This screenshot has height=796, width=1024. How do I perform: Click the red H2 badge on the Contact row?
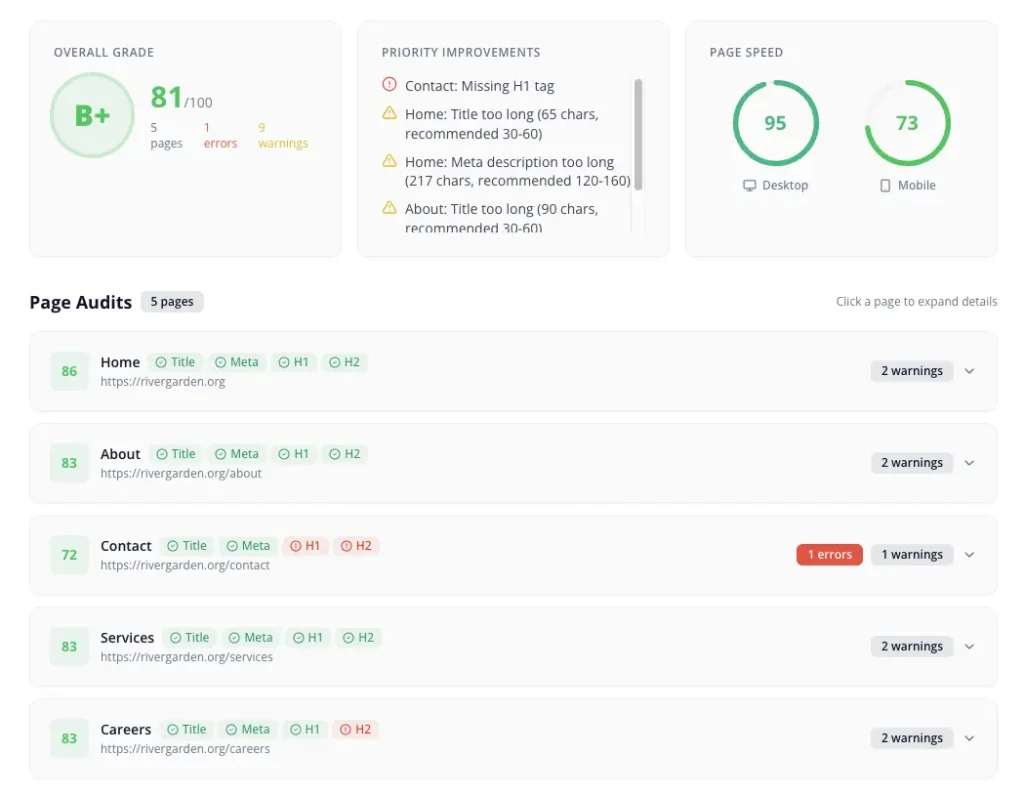[357, 546]
